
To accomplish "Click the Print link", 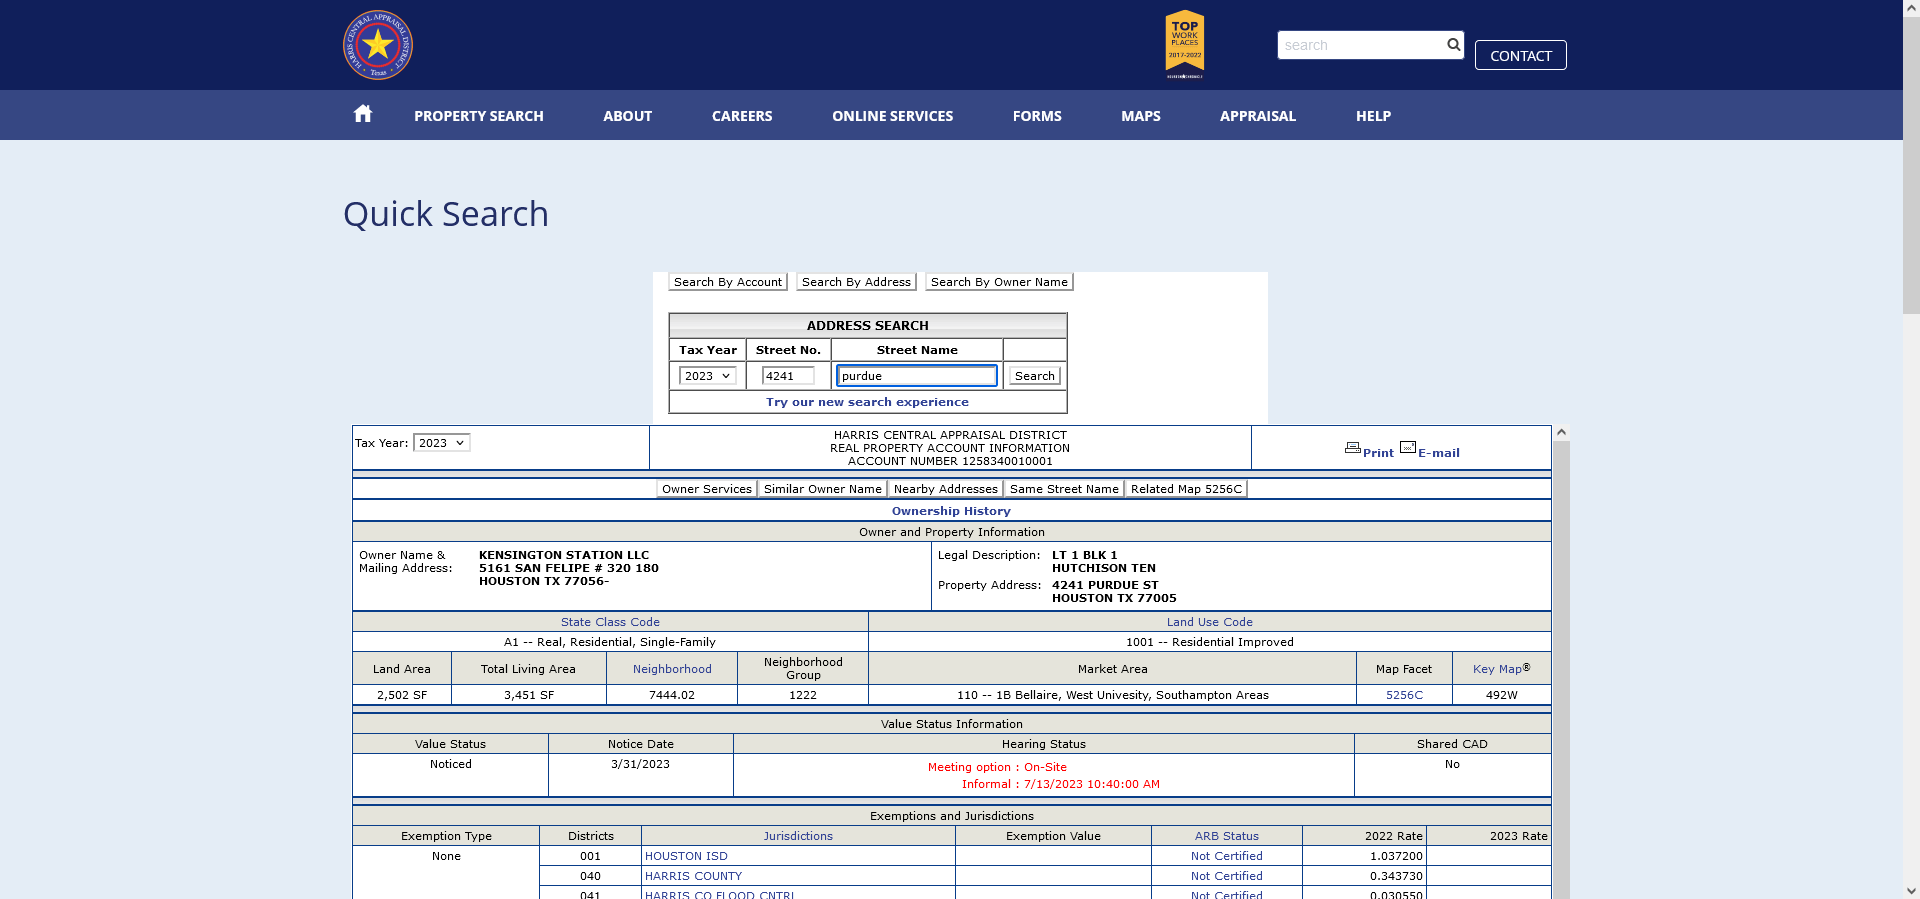I will pos(1378,453).
